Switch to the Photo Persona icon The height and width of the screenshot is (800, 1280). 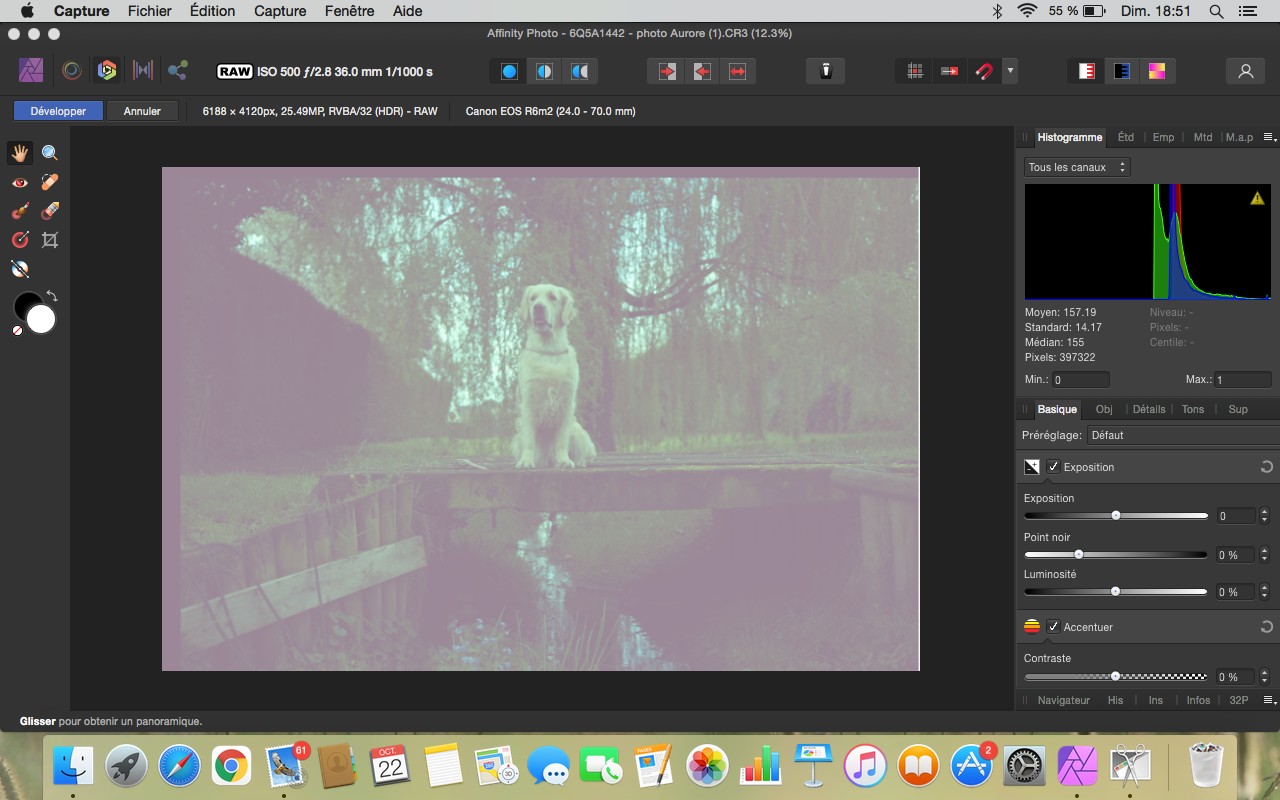[x=31, y=71]
